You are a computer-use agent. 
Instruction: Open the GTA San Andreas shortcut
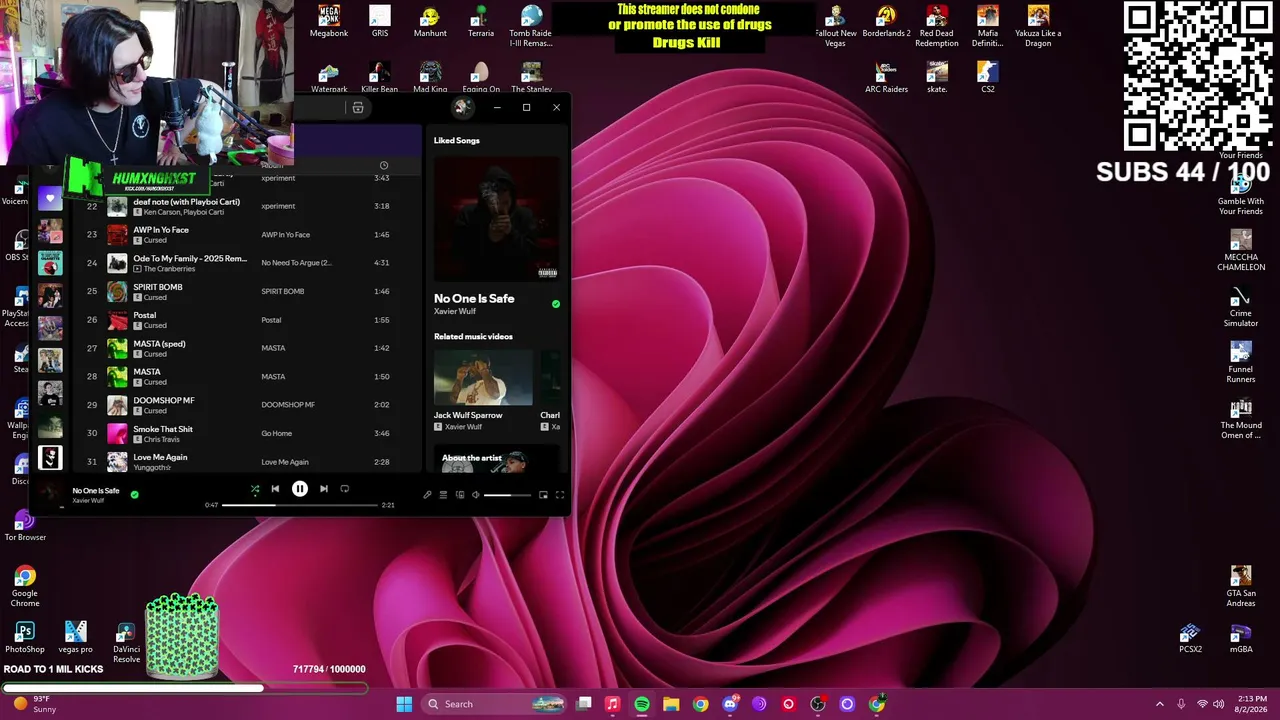tap(1240, 586)
